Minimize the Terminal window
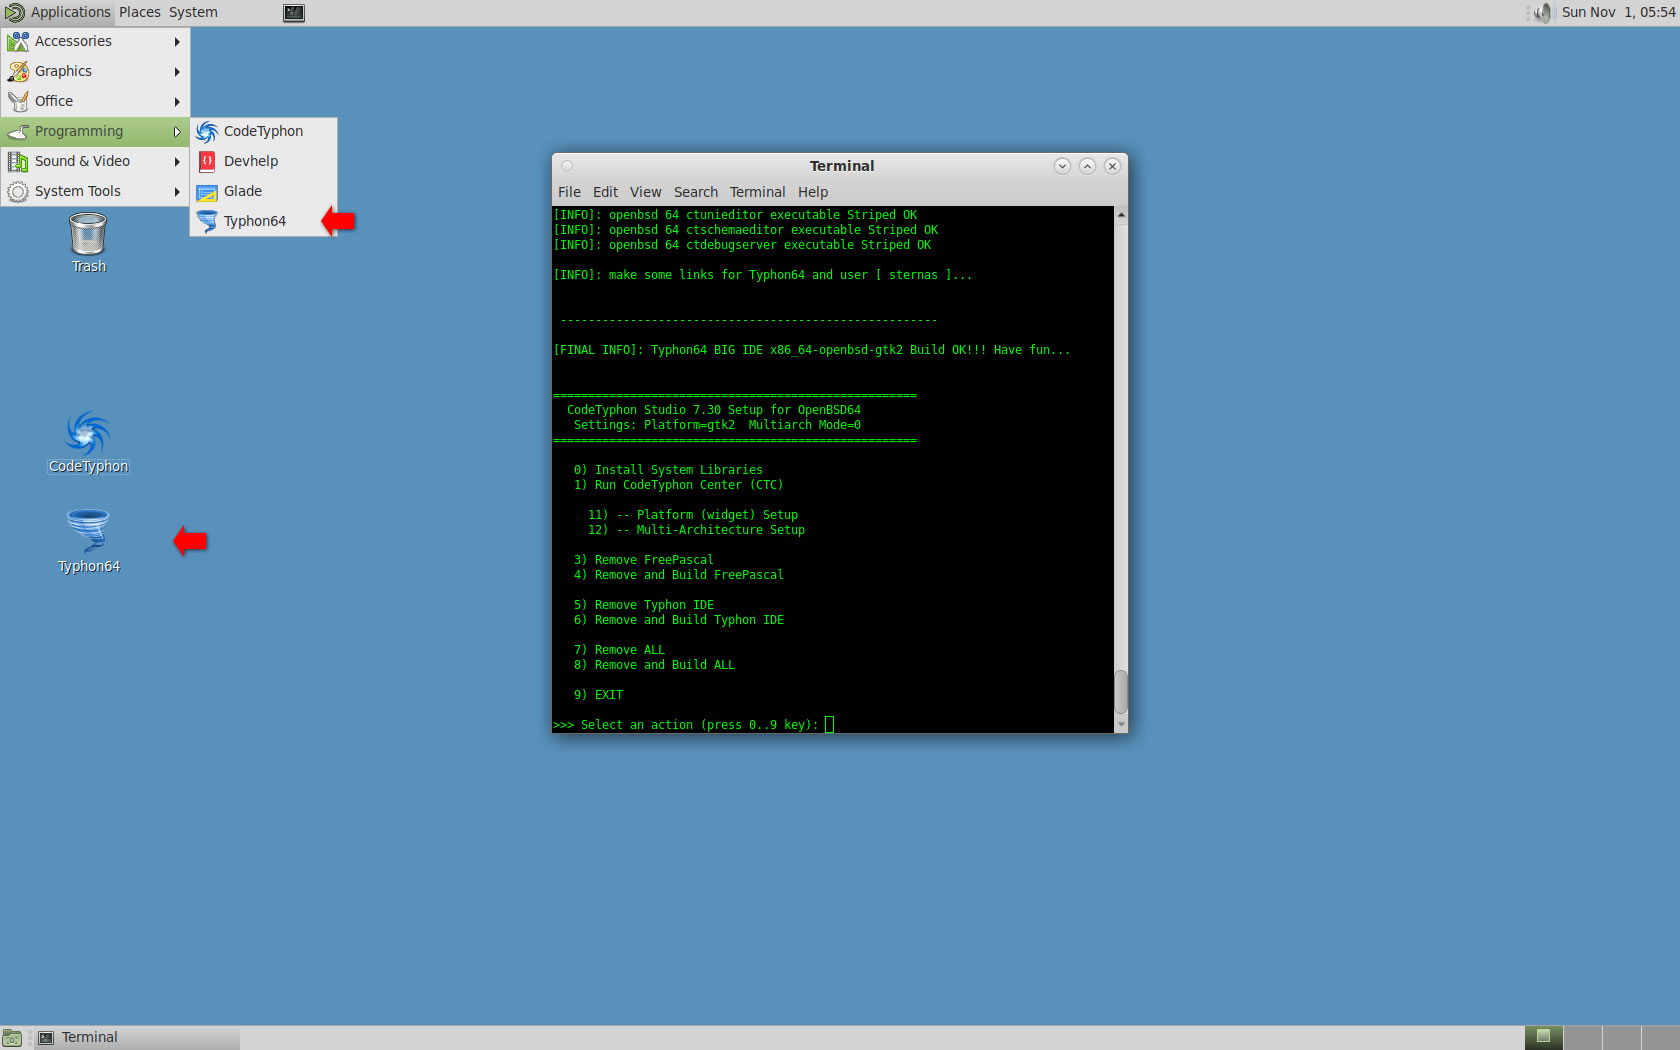The image size is (1680, 1050). click(1062, 166)
